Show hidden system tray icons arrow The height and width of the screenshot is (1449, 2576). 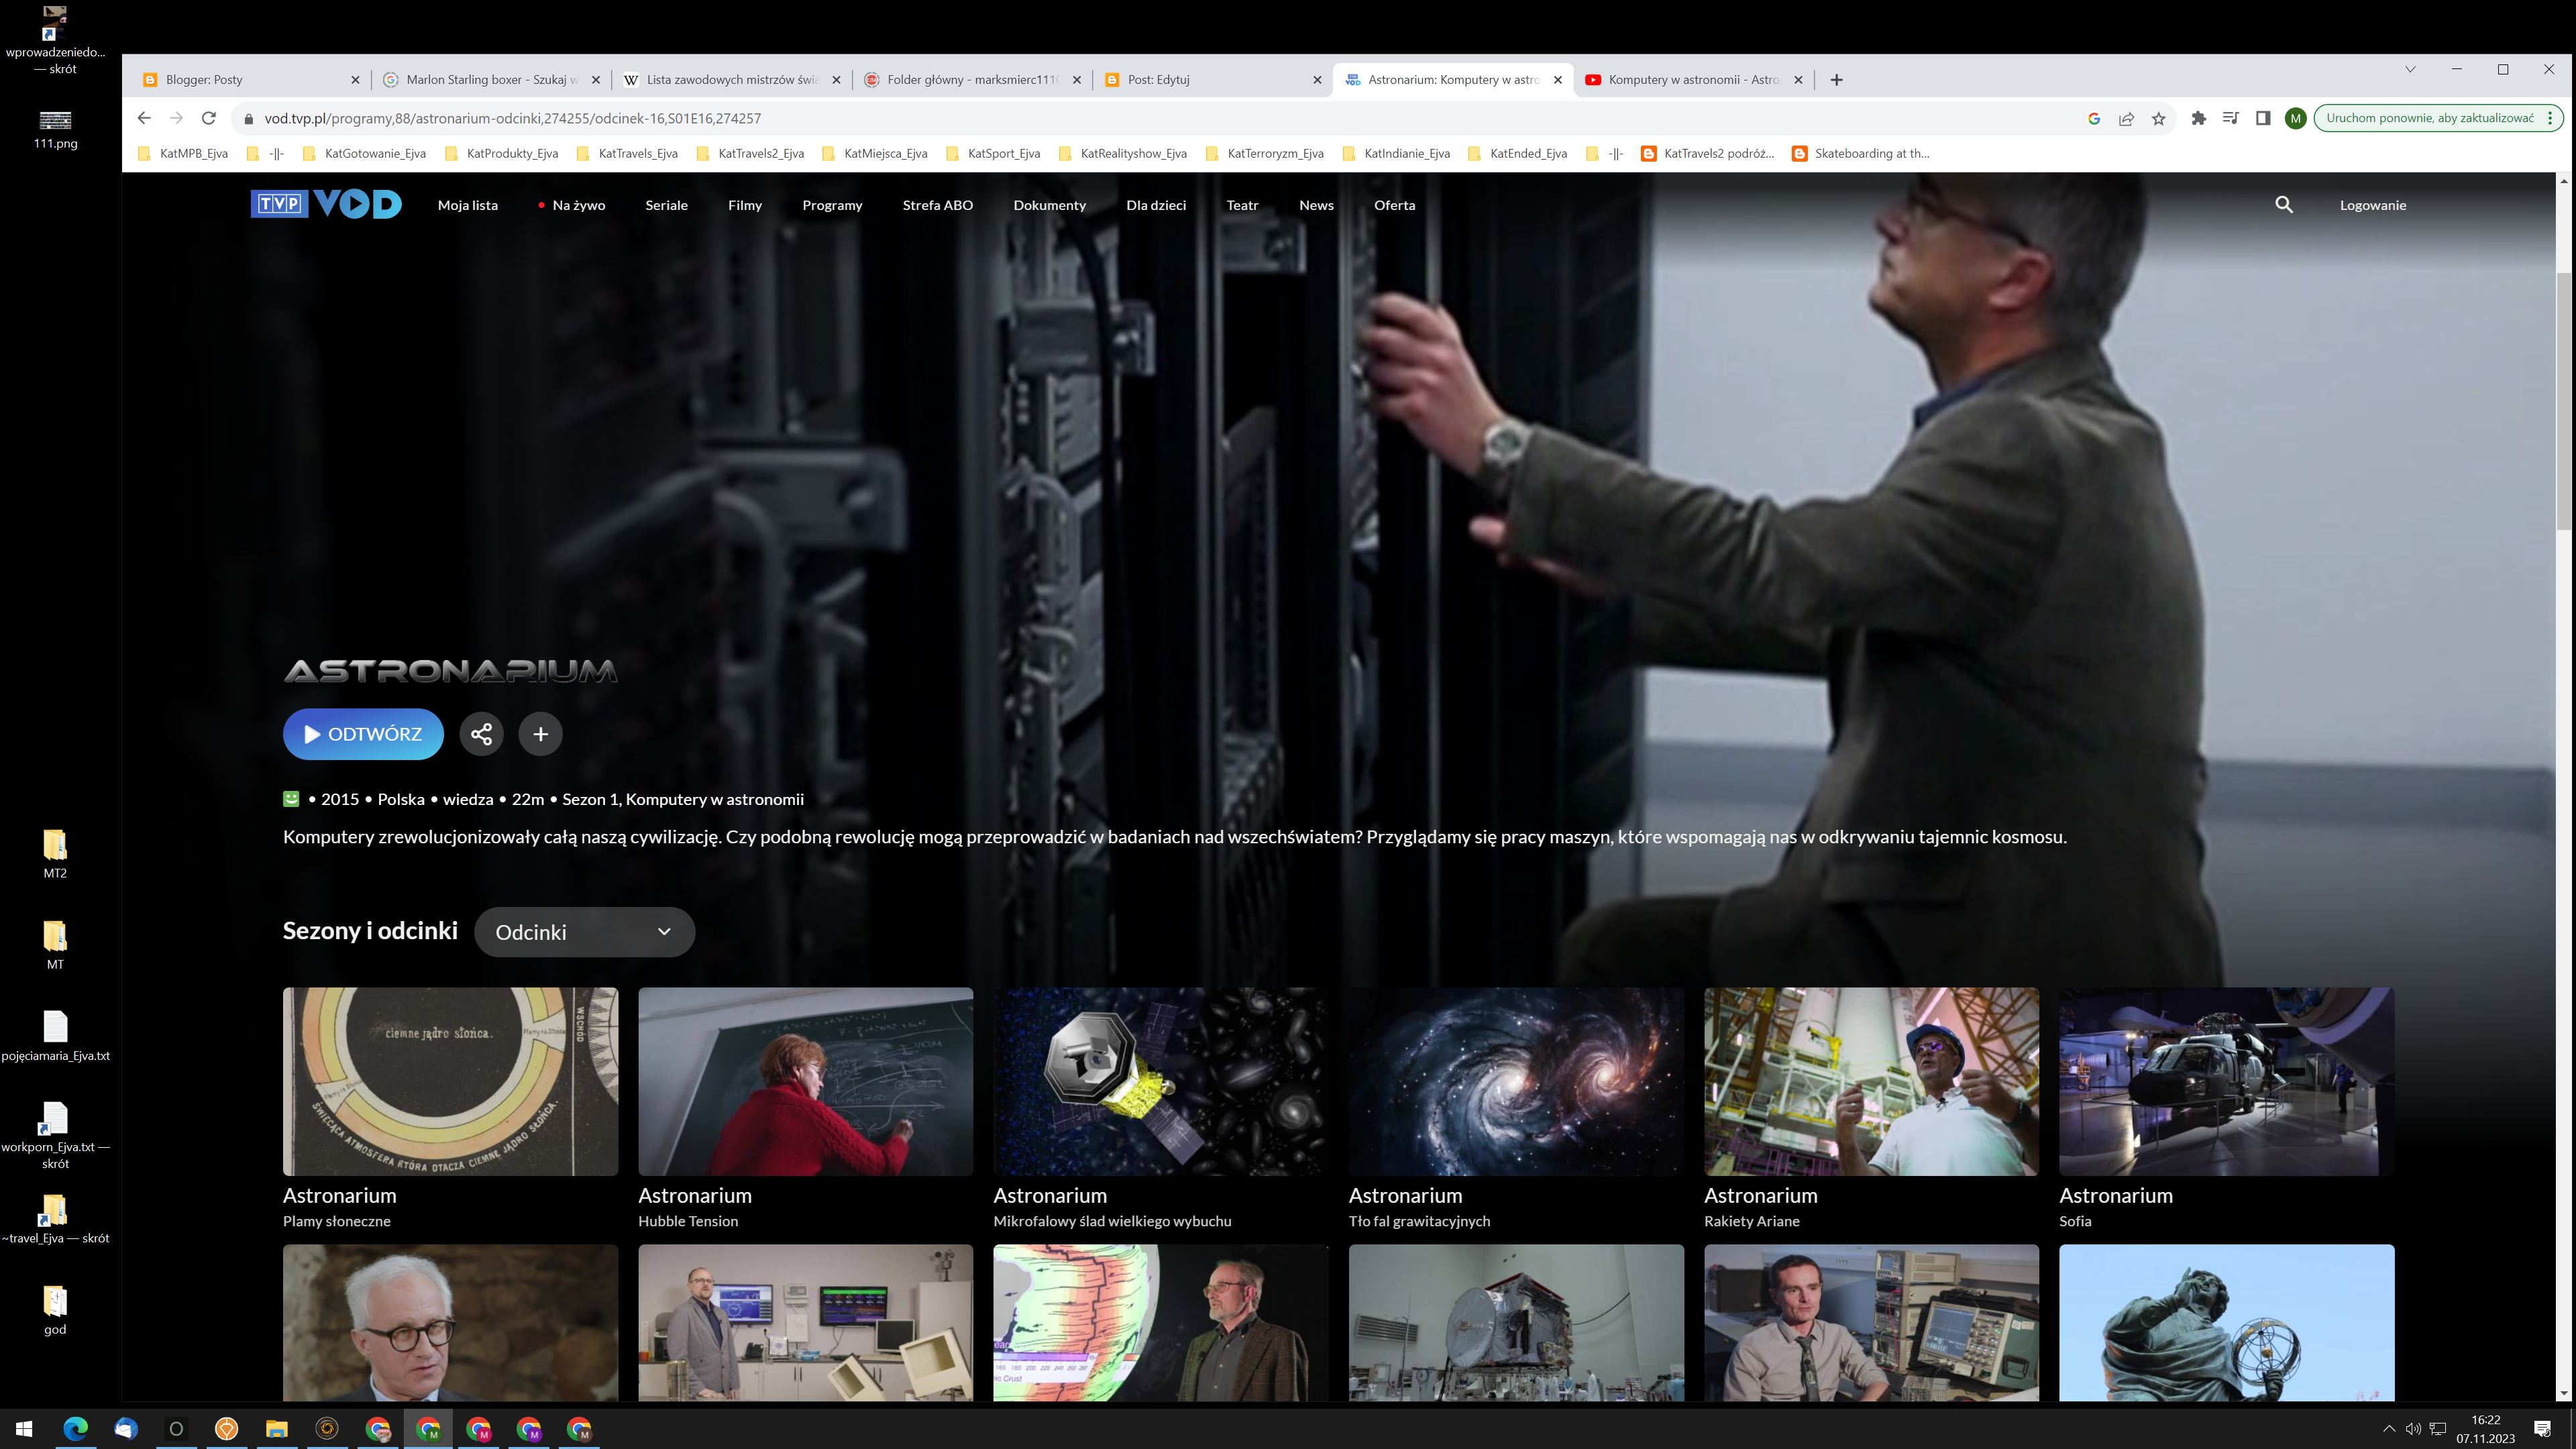click(x=2389, y=1429)
